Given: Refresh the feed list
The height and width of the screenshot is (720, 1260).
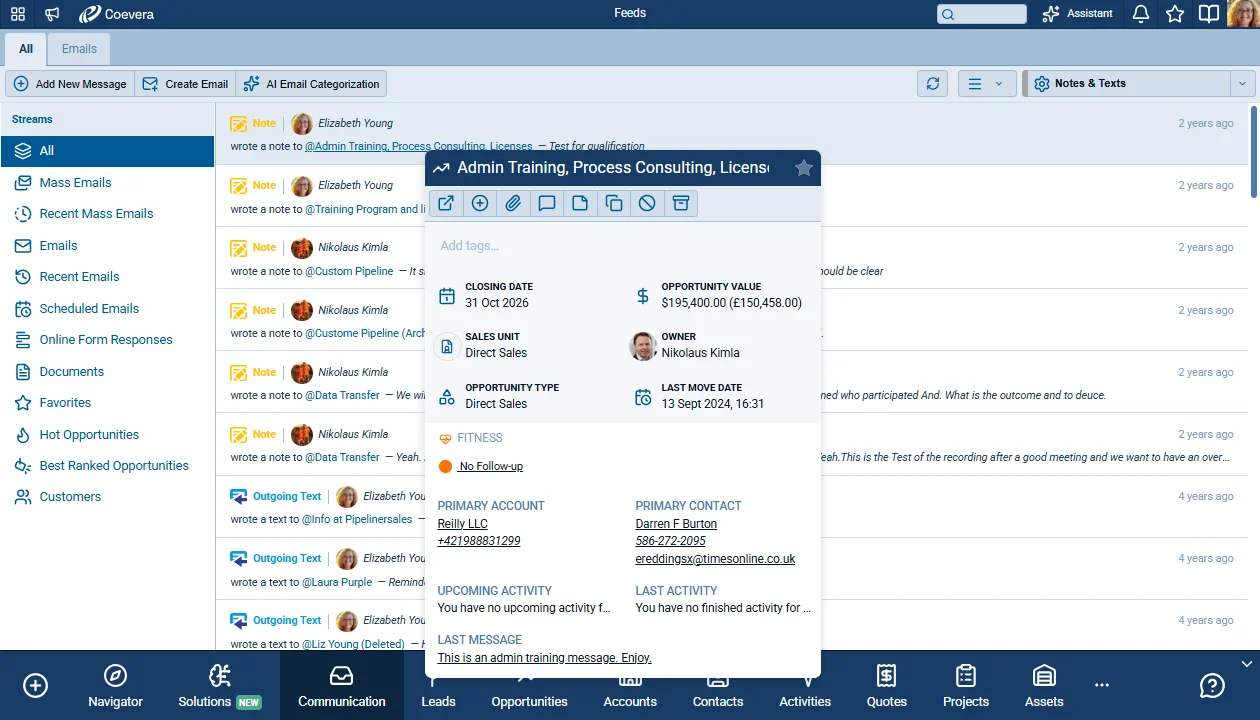Looking at the screenshot, I should (933, 84).
